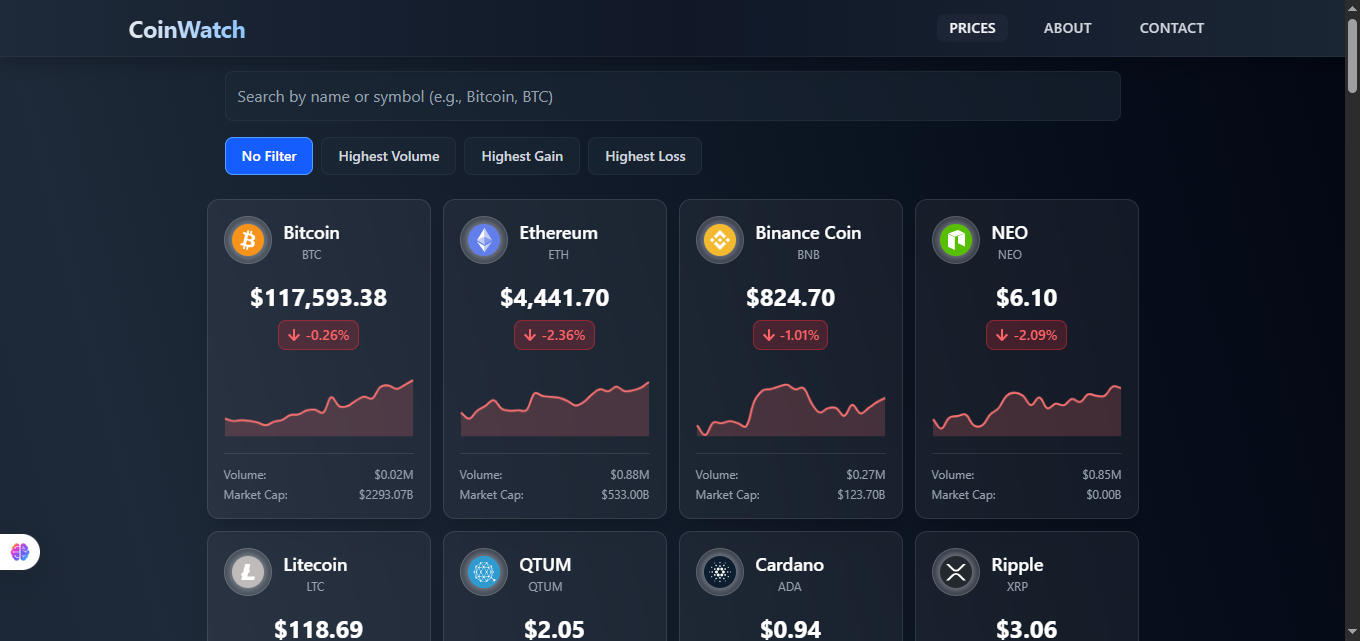The height and width of the screenshot is (641, 1360).
Task: Enable the Highest Volume filter
Action: [388, 156]
